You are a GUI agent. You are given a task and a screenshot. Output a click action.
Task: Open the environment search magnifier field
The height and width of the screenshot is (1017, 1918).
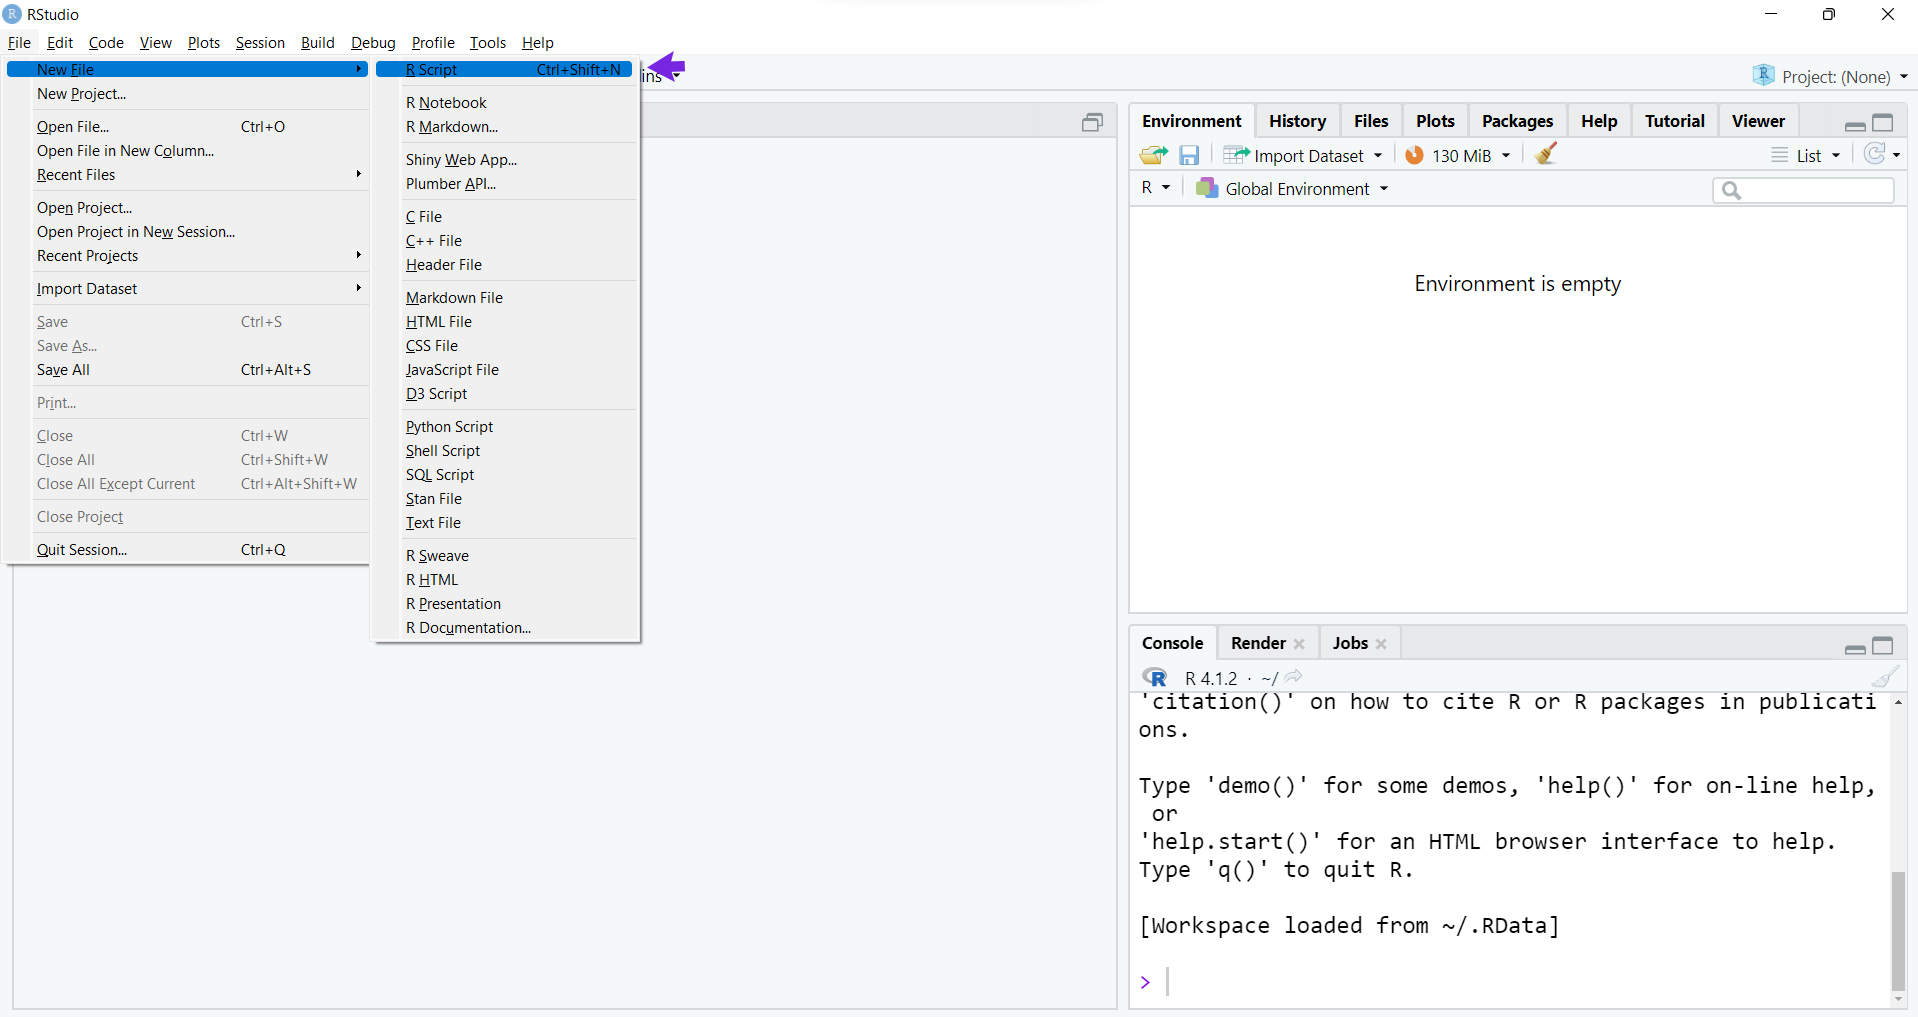click(1731, 190)
